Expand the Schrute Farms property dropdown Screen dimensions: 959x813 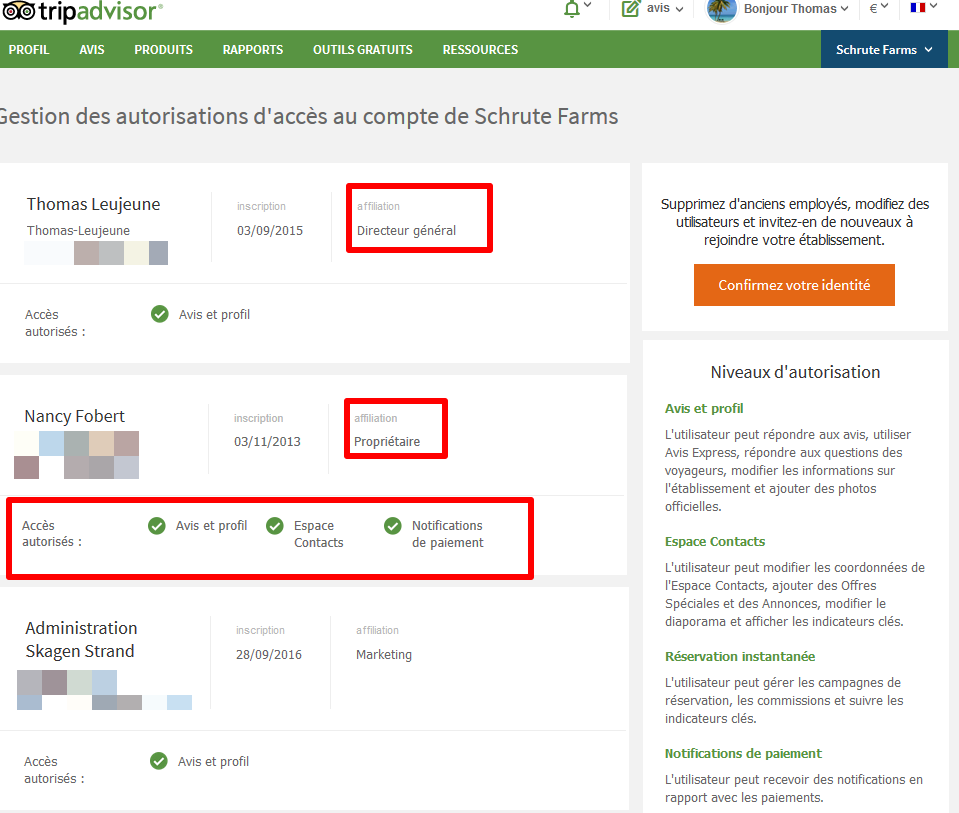[x=884, y=50]
